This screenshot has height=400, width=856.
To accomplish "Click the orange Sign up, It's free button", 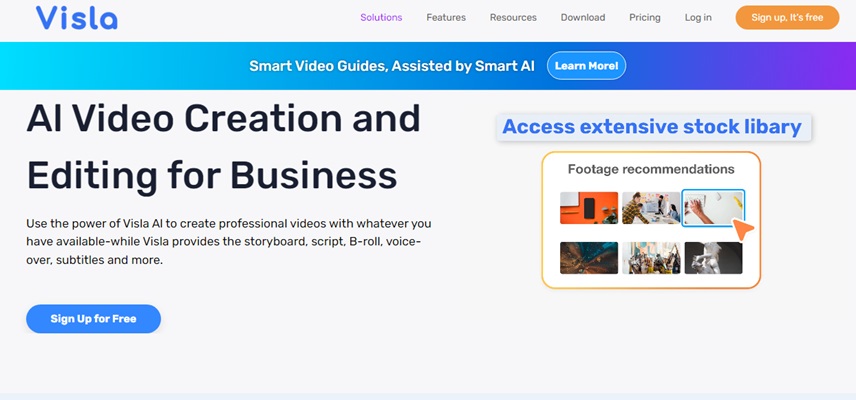I will pos(787,17).
